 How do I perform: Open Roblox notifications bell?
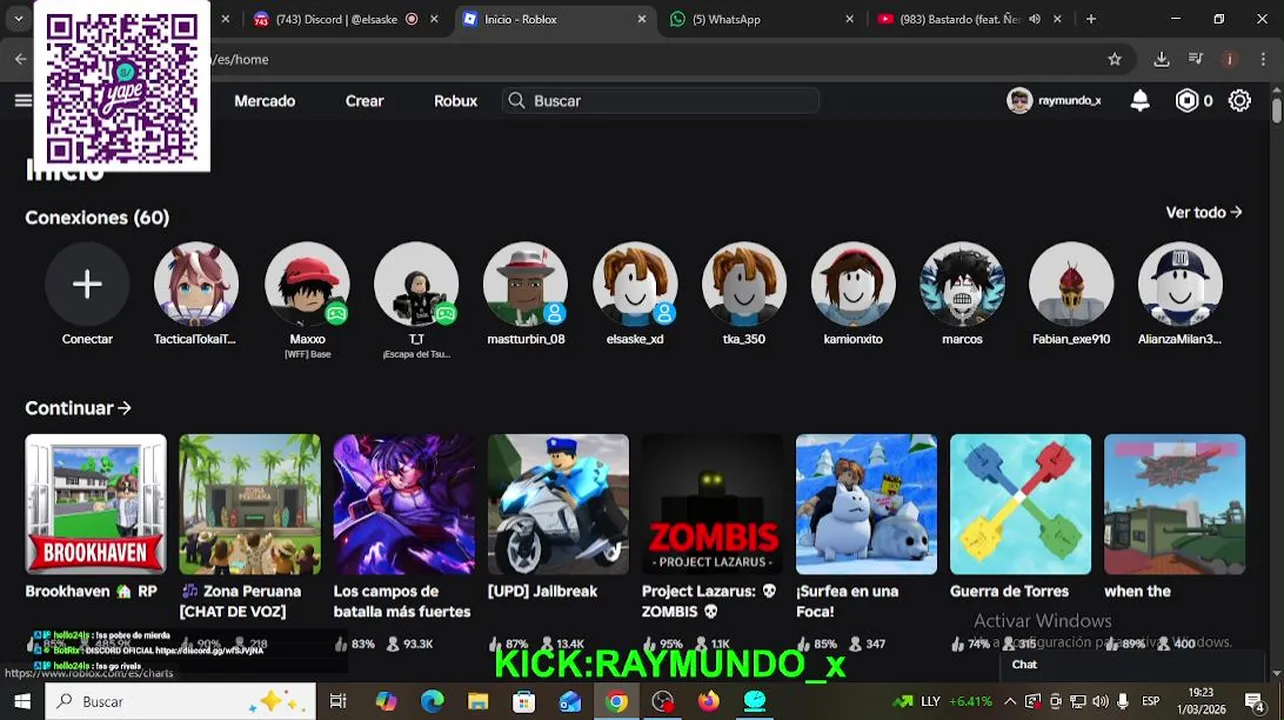coord(1140,100)
